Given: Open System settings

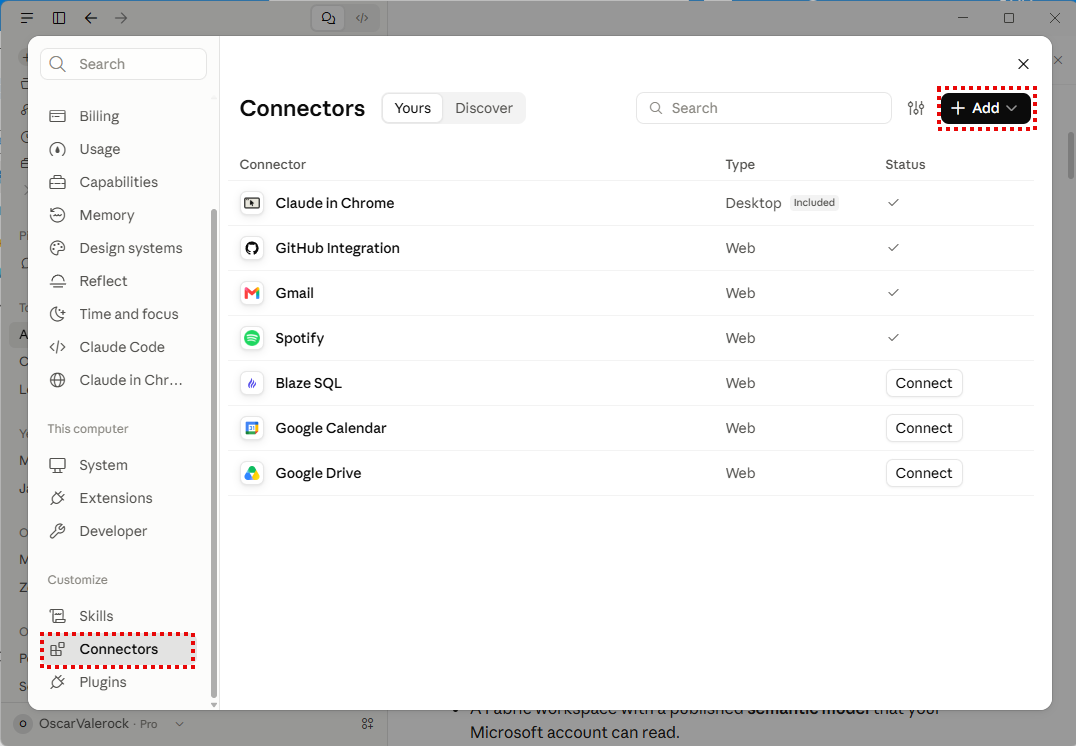Looking at the screenshot, I should tap(124, 465).
